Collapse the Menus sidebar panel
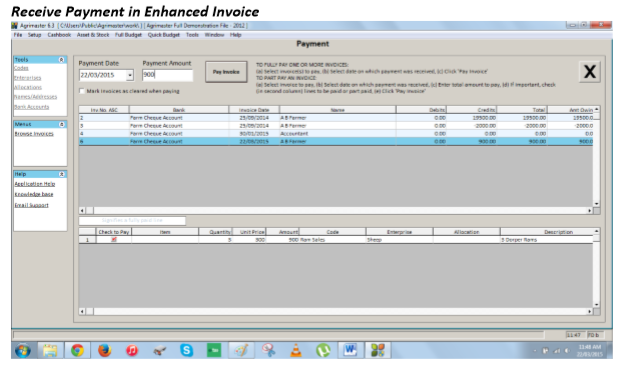This screenshot has height=369, width=625. (x=61, y=124)
